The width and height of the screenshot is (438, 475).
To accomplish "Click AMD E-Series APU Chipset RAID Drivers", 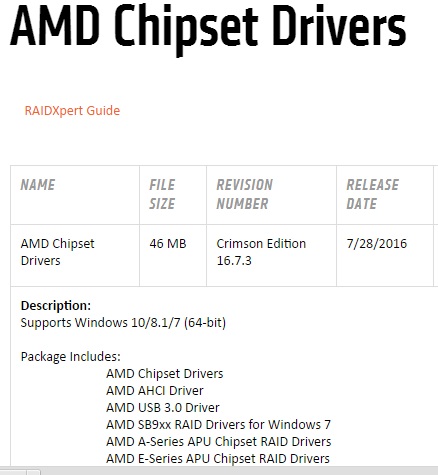I will click(218, 459).
